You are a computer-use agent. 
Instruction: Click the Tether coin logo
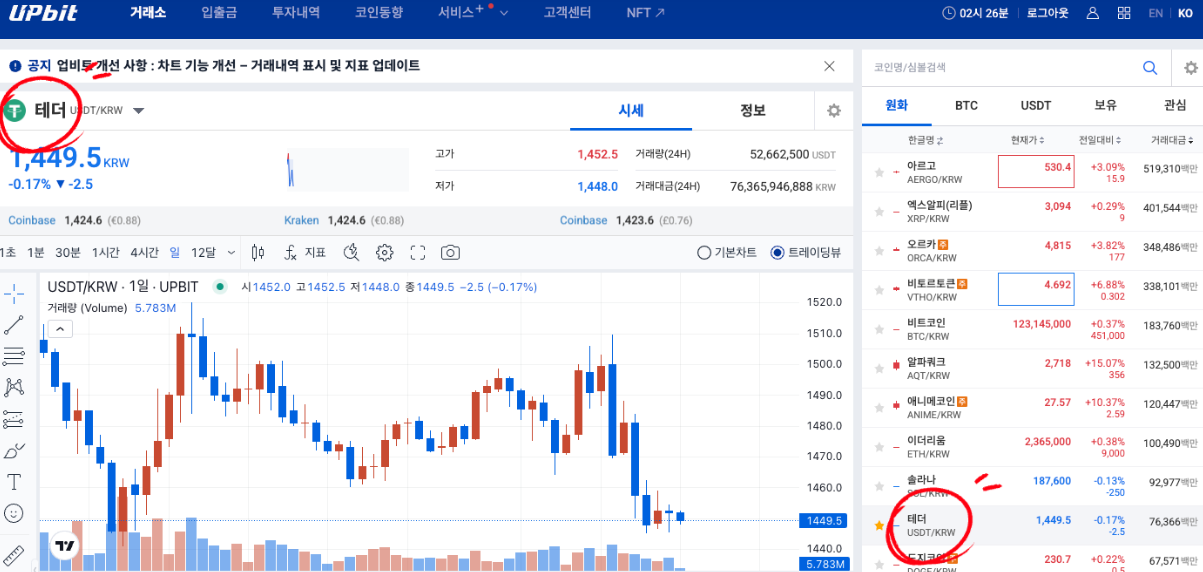(x=15, y=111)
